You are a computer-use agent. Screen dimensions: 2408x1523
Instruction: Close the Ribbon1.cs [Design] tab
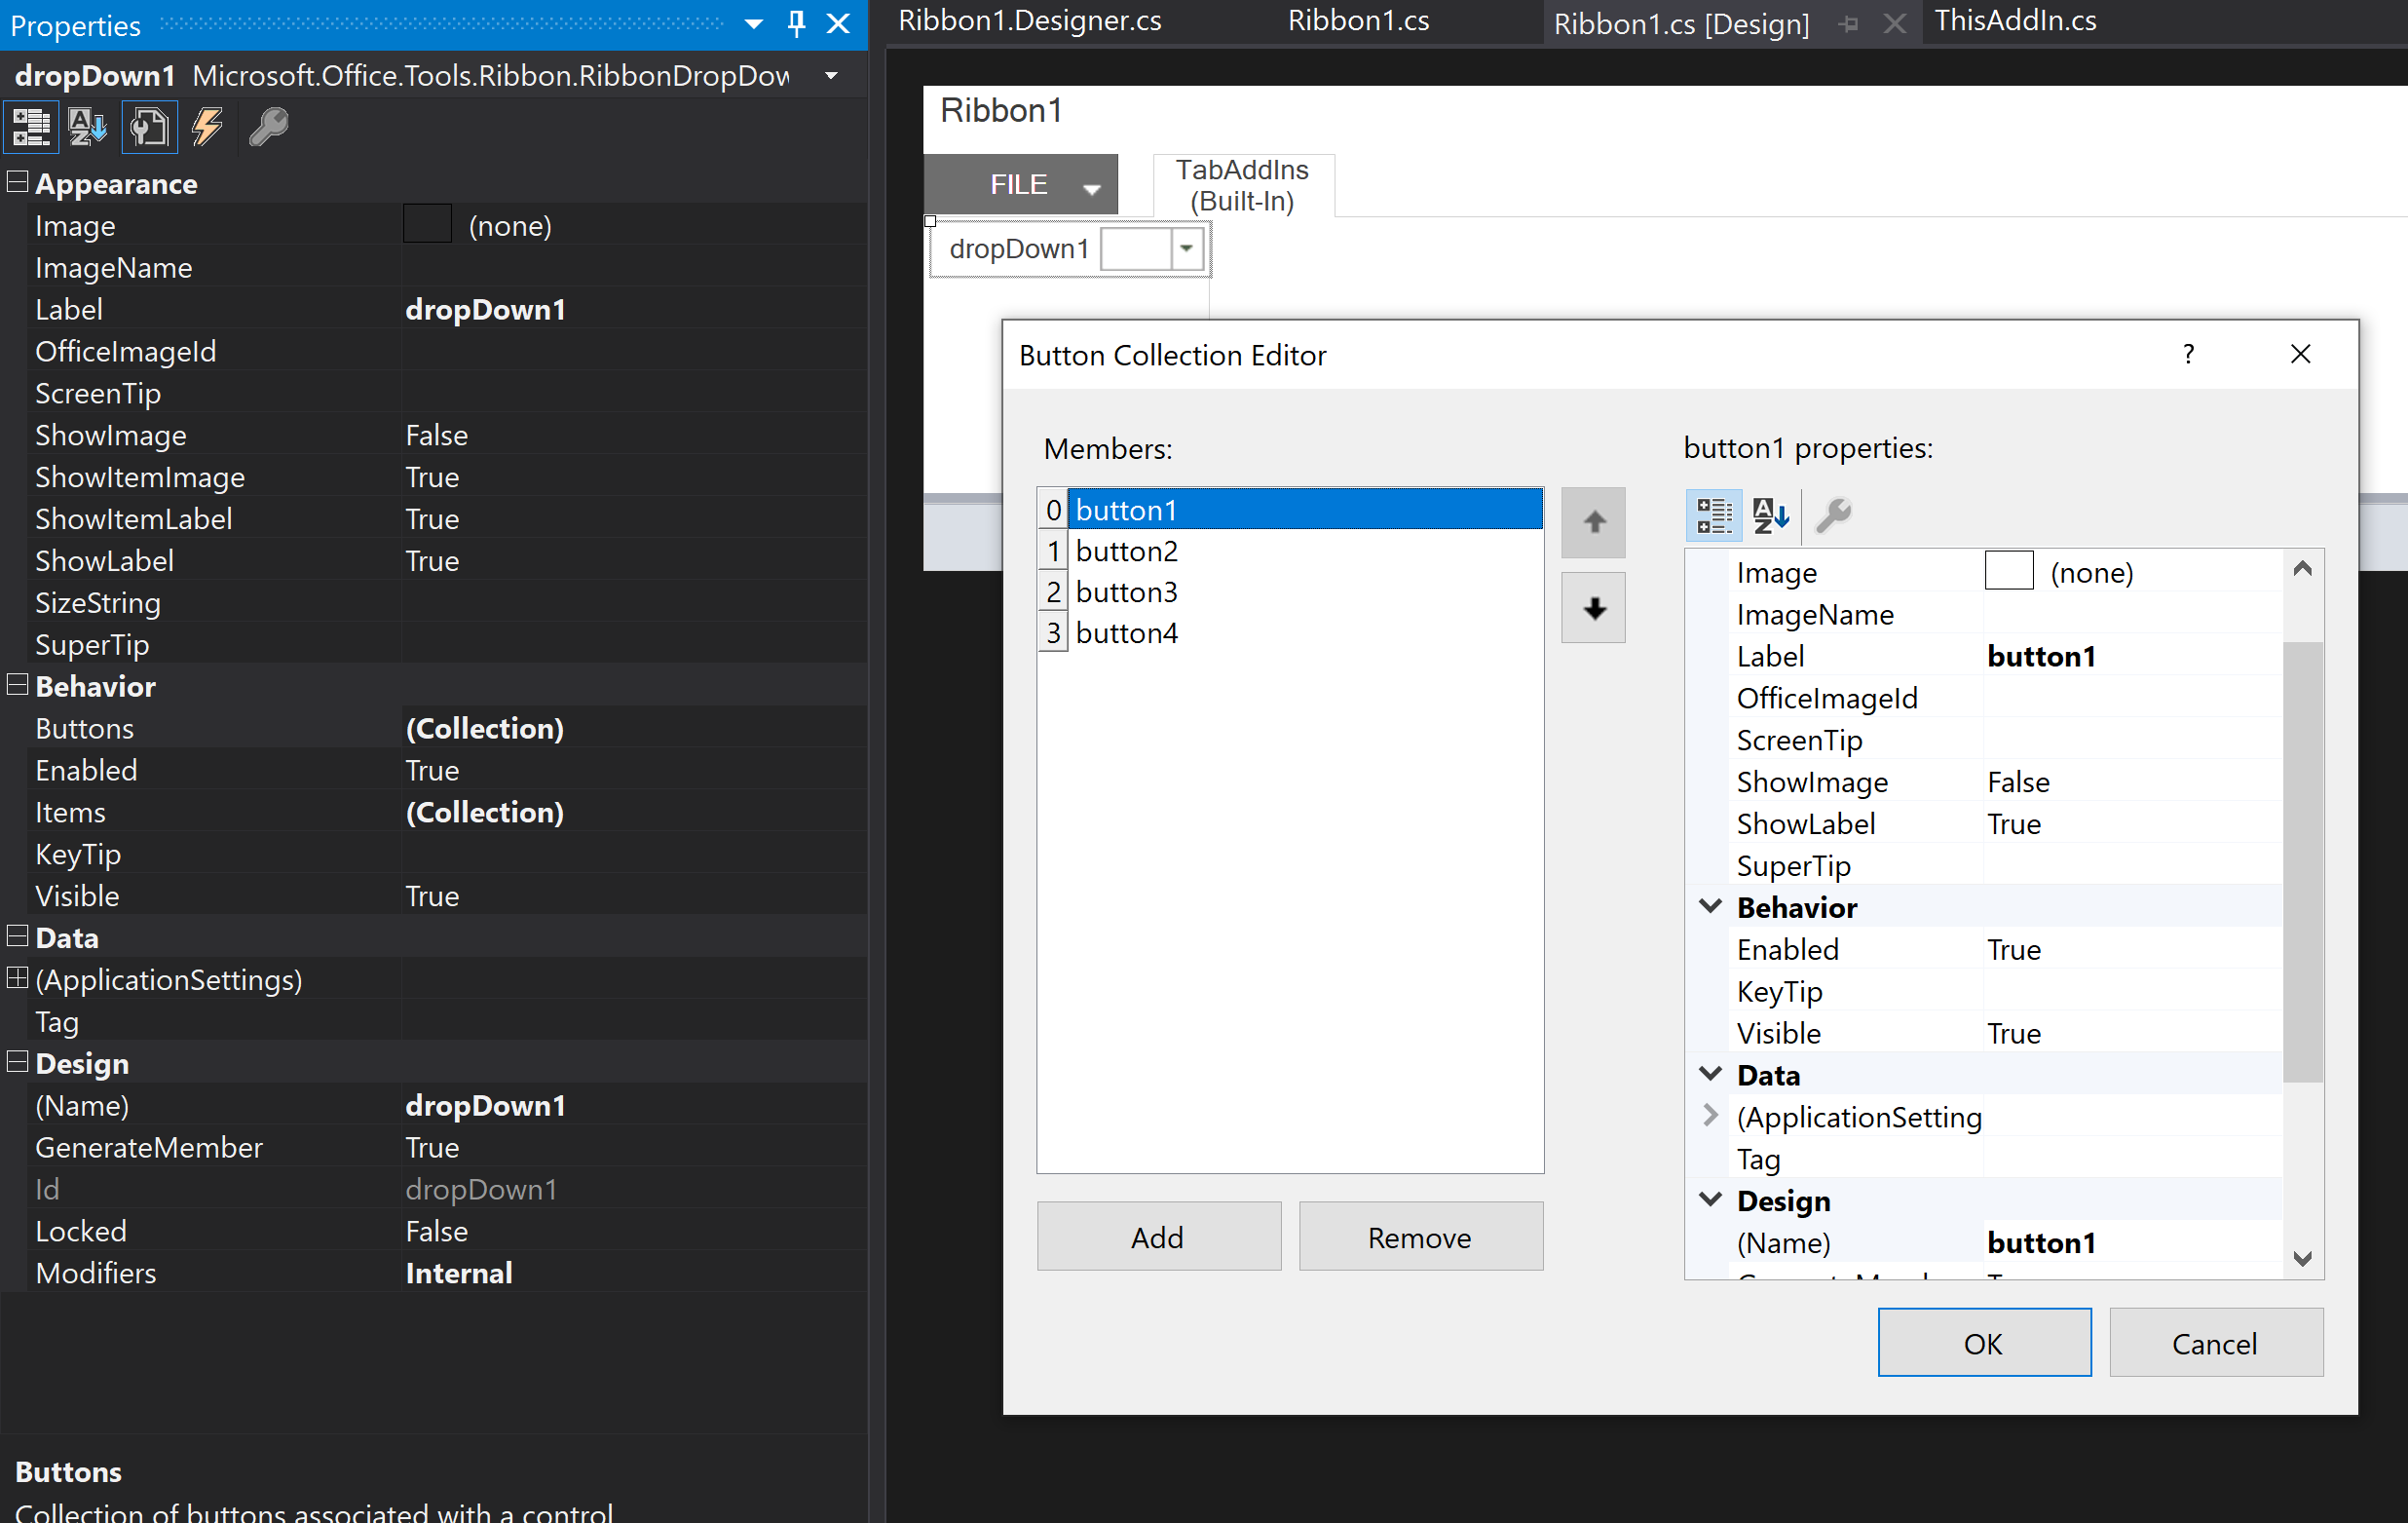coord(1894,24)
